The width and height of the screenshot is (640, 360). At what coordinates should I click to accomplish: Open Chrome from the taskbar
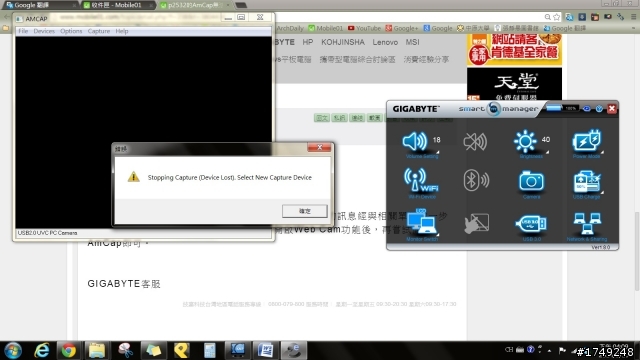click(69, 351)
